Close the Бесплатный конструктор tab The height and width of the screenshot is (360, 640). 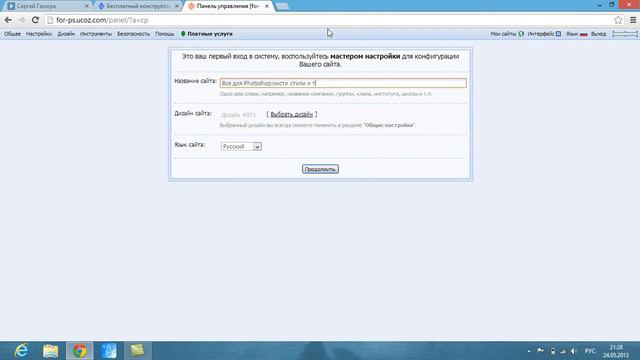tap(177, 6)
